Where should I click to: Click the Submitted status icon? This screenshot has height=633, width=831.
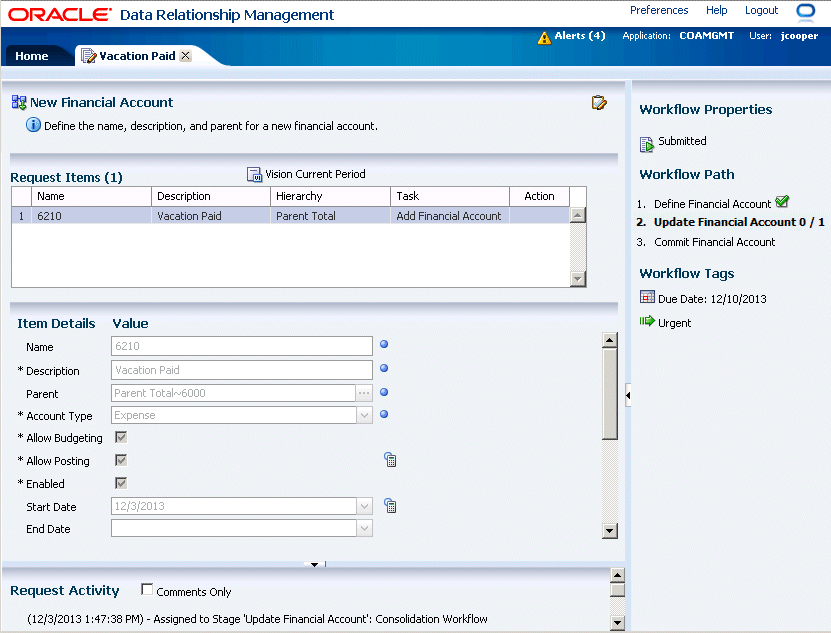(647, 144)
